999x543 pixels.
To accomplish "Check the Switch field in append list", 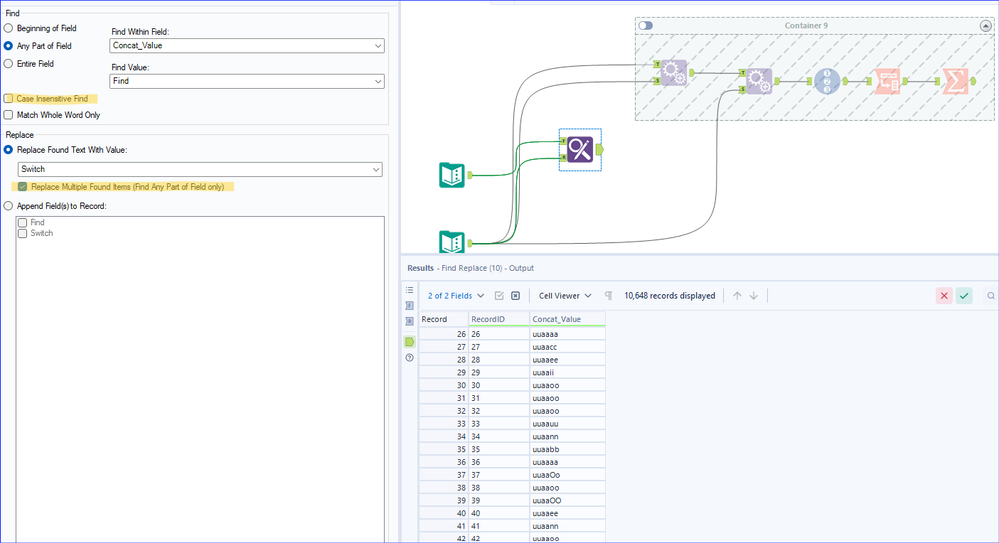I will click(x=22, y=233).
